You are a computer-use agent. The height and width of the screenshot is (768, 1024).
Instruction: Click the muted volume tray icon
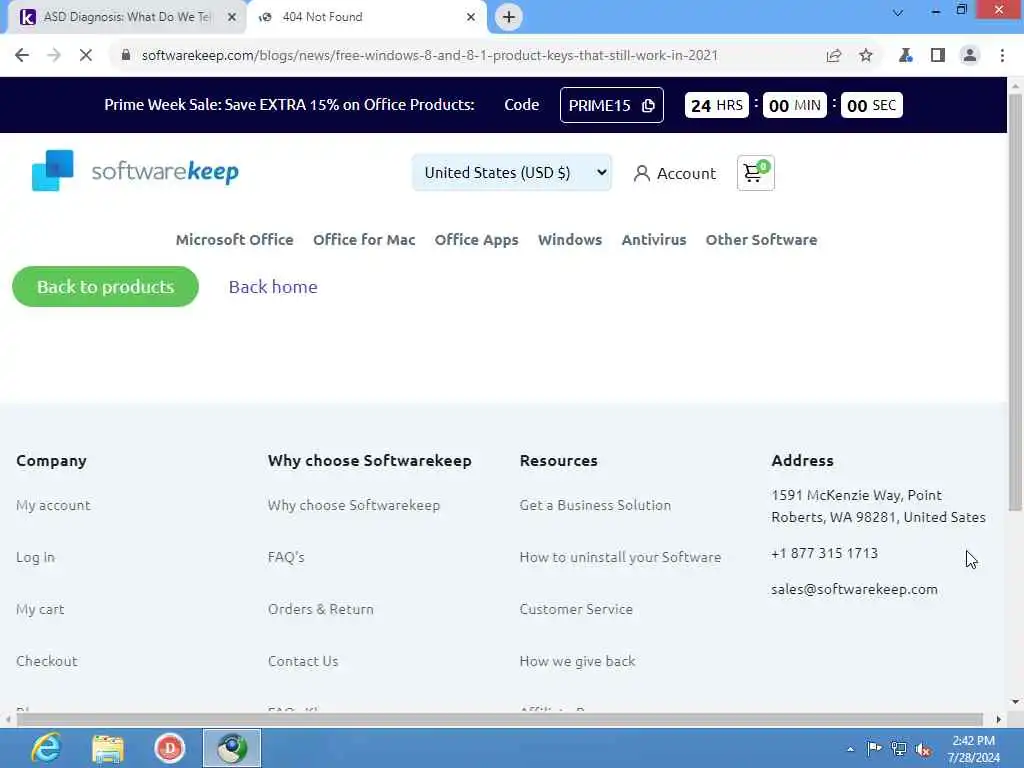[x=923, y=750]
